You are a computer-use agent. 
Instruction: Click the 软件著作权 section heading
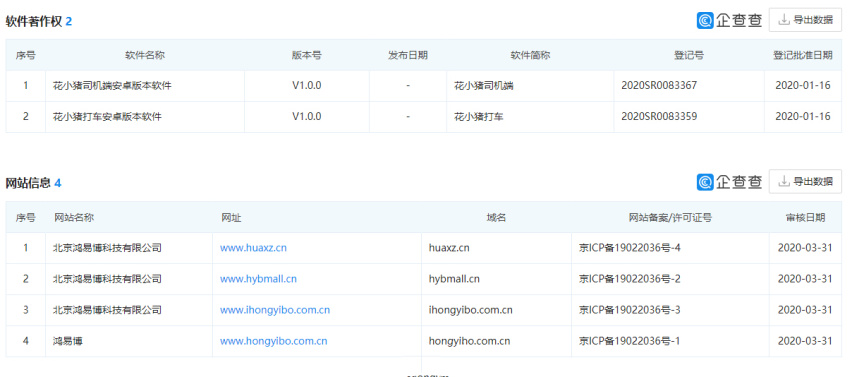(x=34, y=21)
